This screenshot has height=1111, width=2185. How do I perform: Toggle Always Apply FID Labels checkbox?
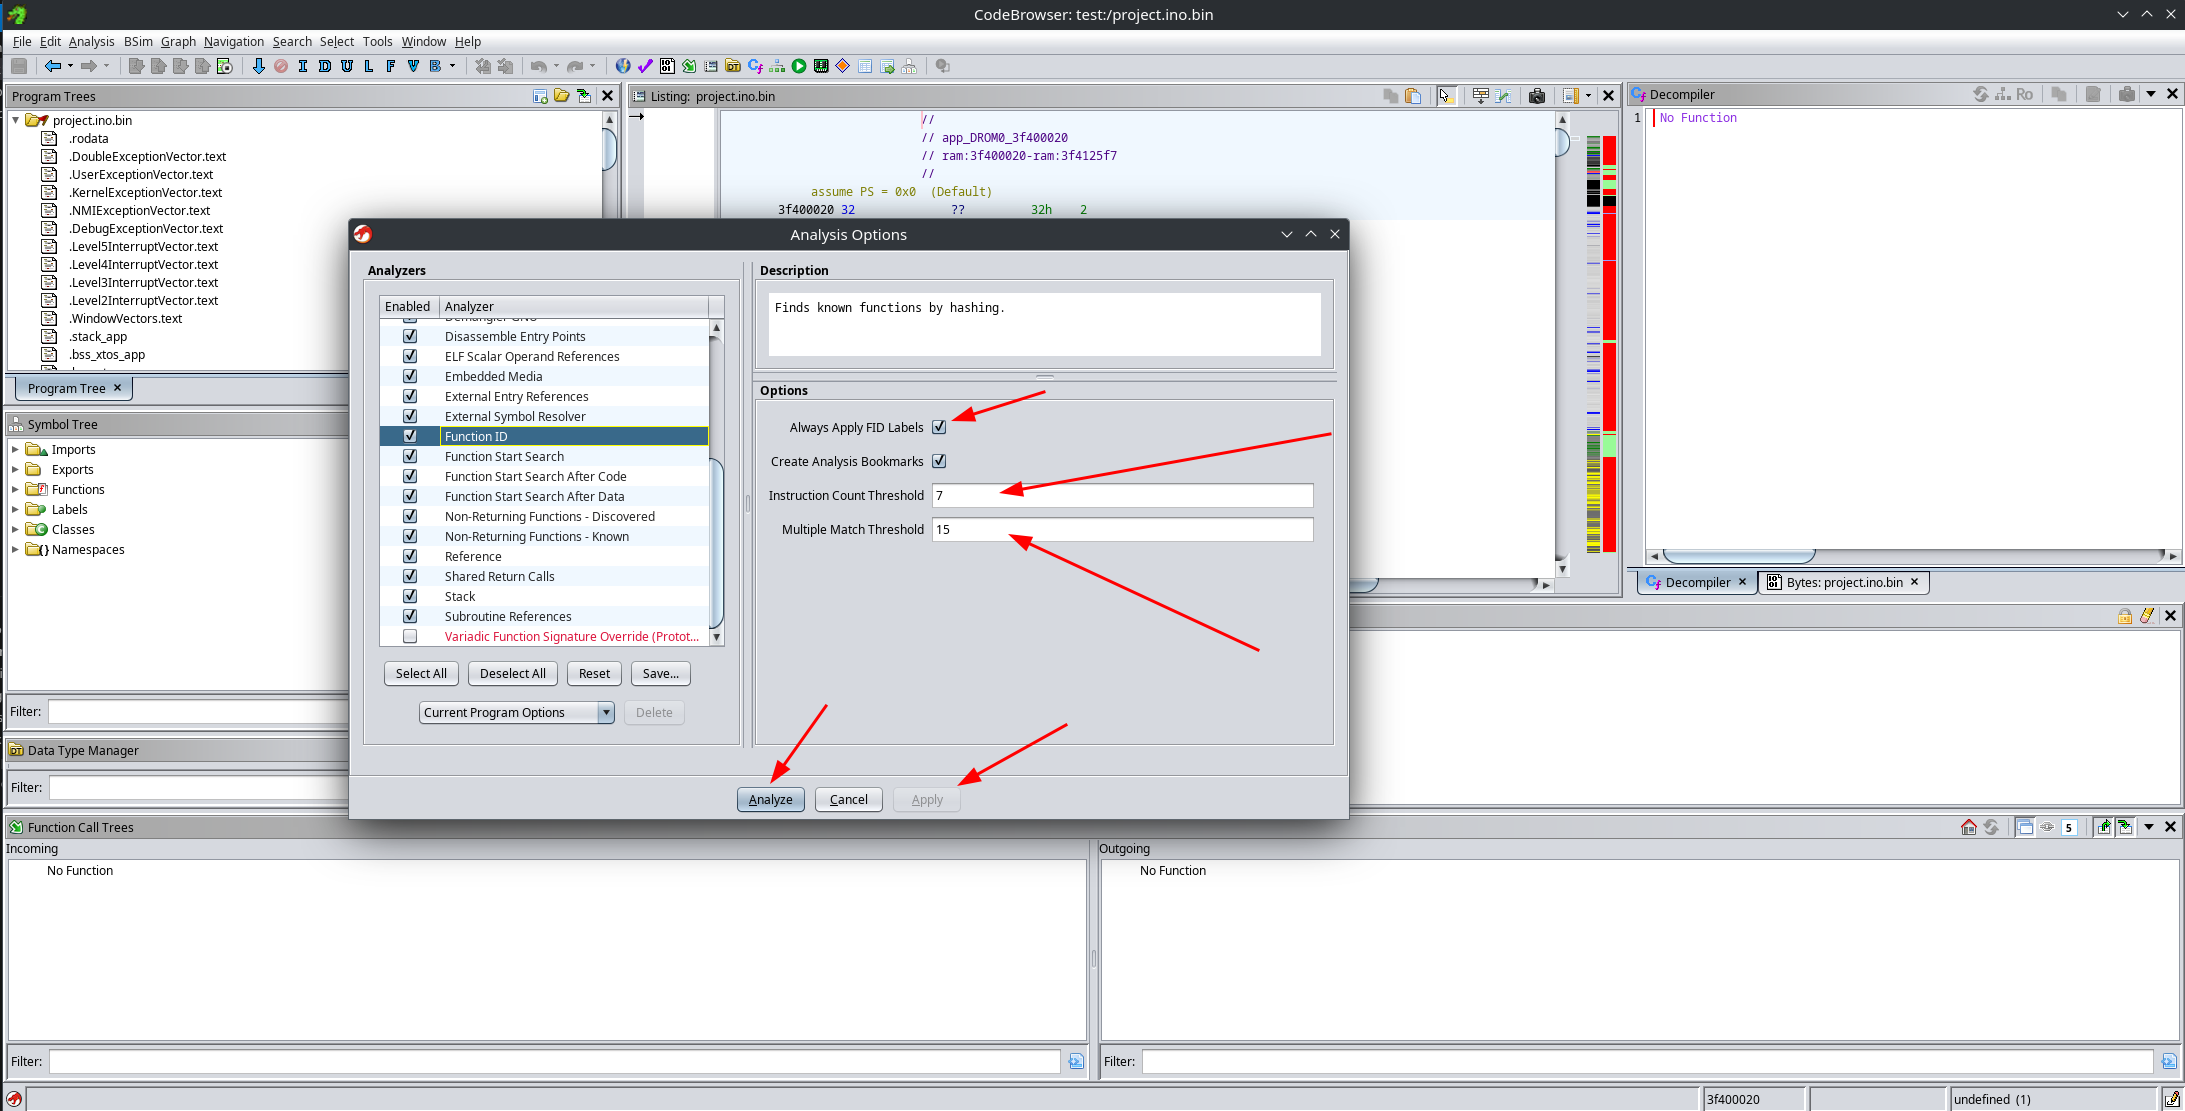point(939,427)
